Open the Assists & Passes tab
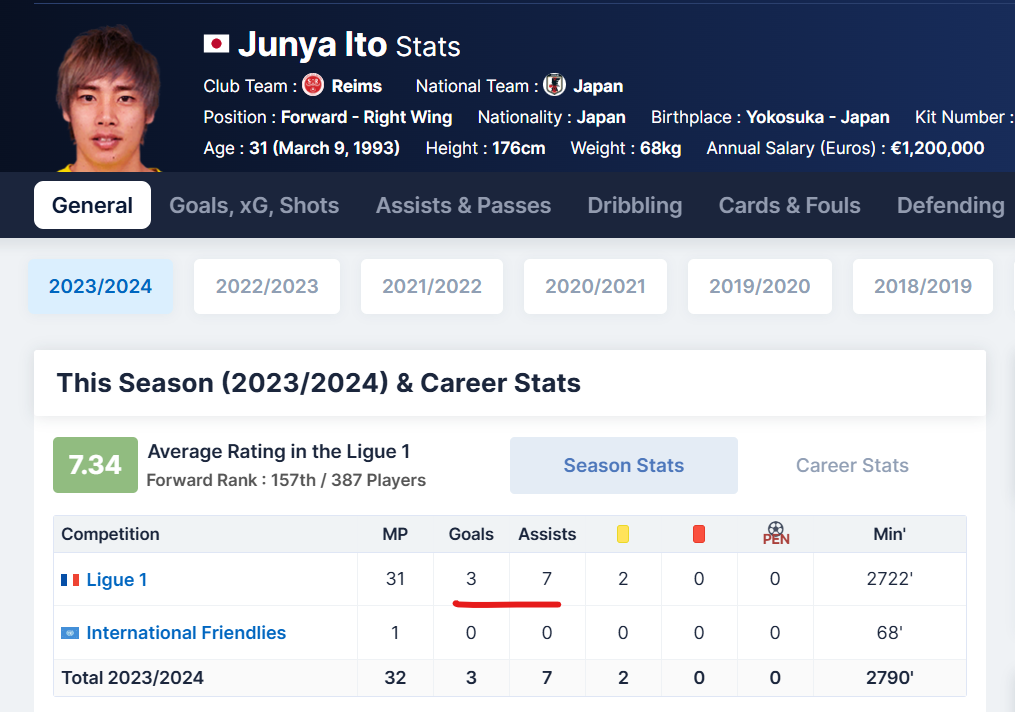This screenshot has height=712, width=1015. pyautogui.click(x=463, y=205)
